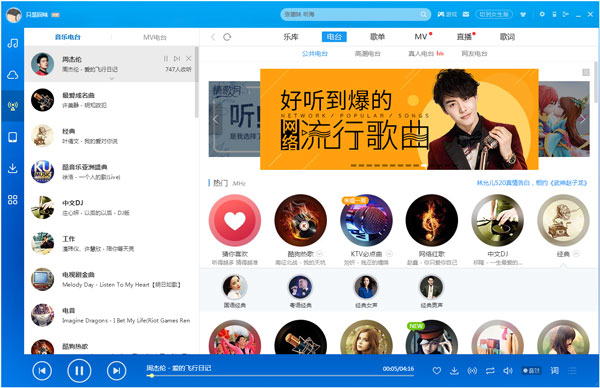Click the 切到女生版 switch button
The image size is (600, 388).
tap(494, 15)
